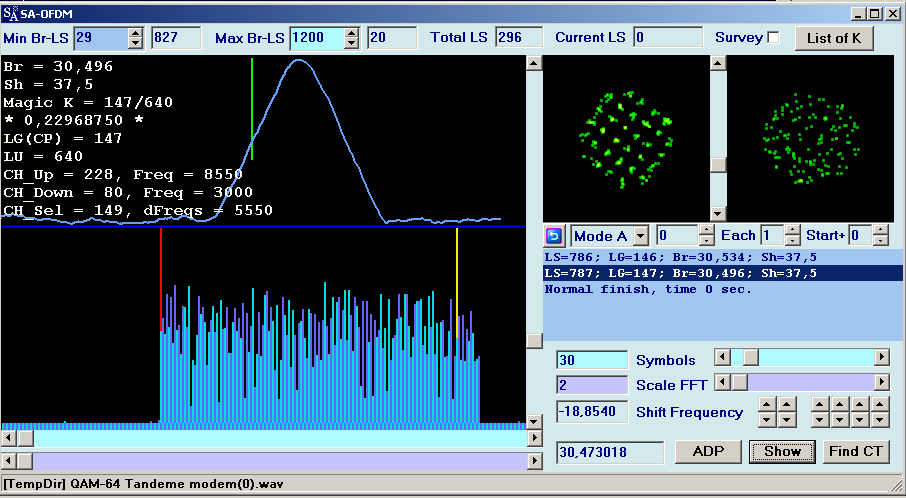Click left arrow of cyan horizontal scrollbar
Screen dimensions: 906x498
tap(9, 439)
